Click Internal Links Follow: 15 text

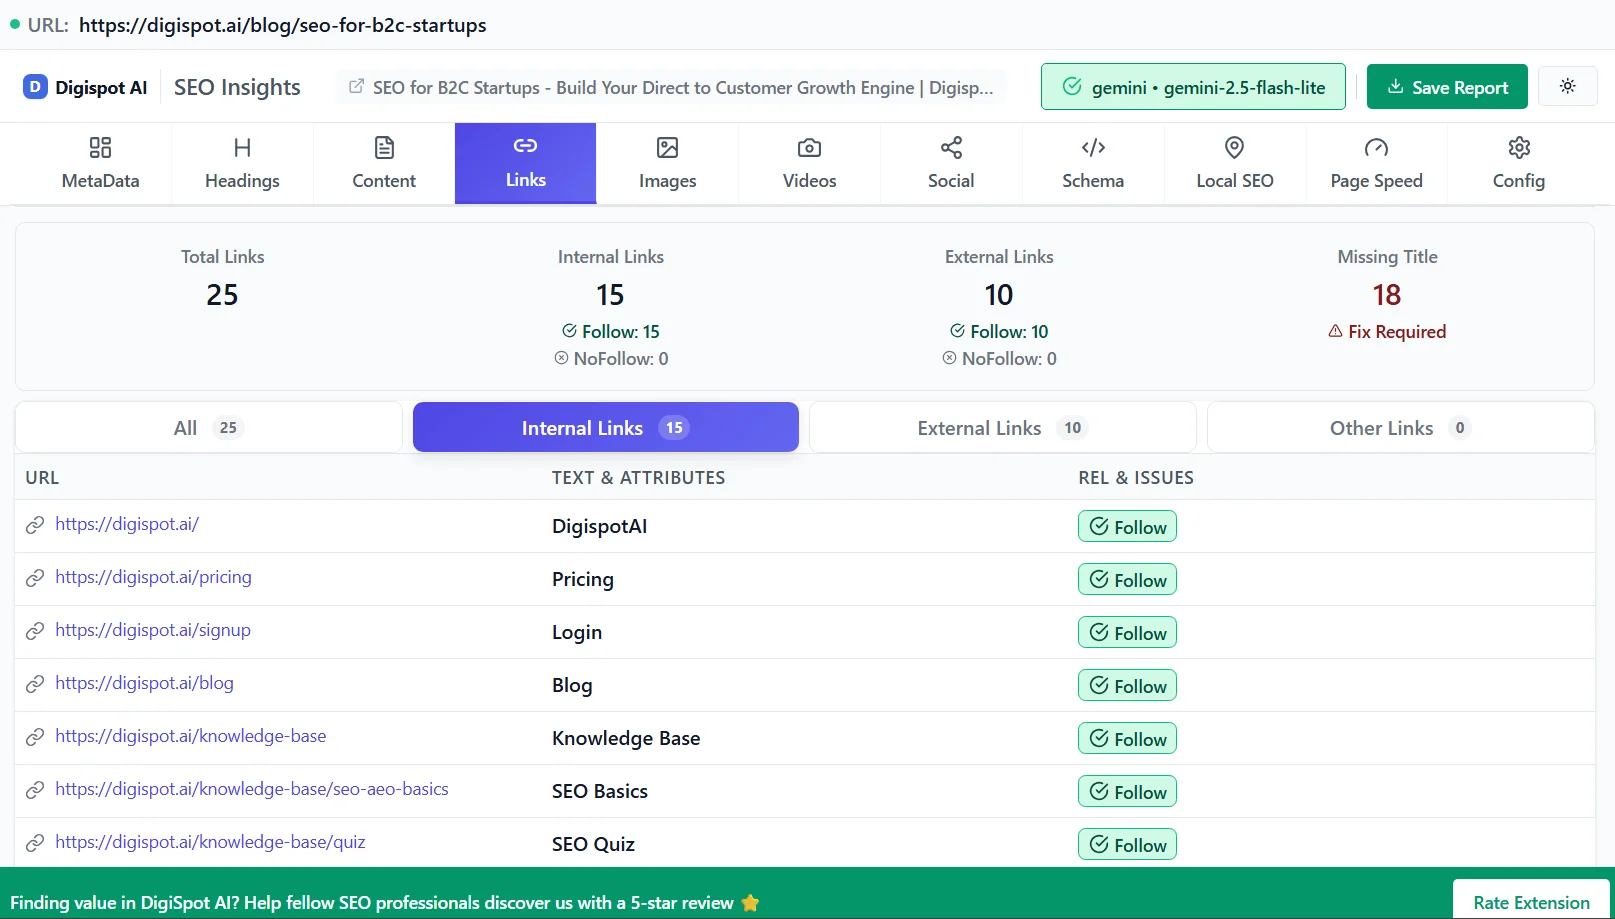pos(611,332)
